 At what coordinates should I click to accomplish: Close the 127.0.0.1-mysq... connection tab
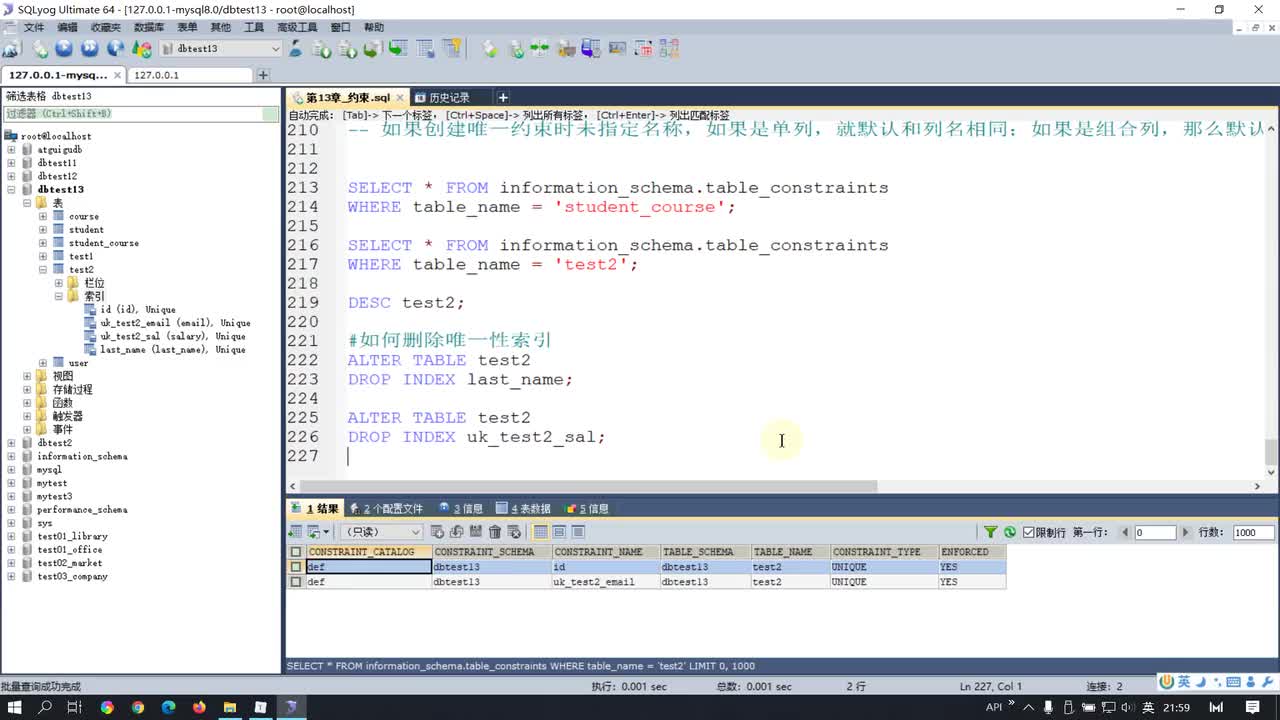coord(117,75)
